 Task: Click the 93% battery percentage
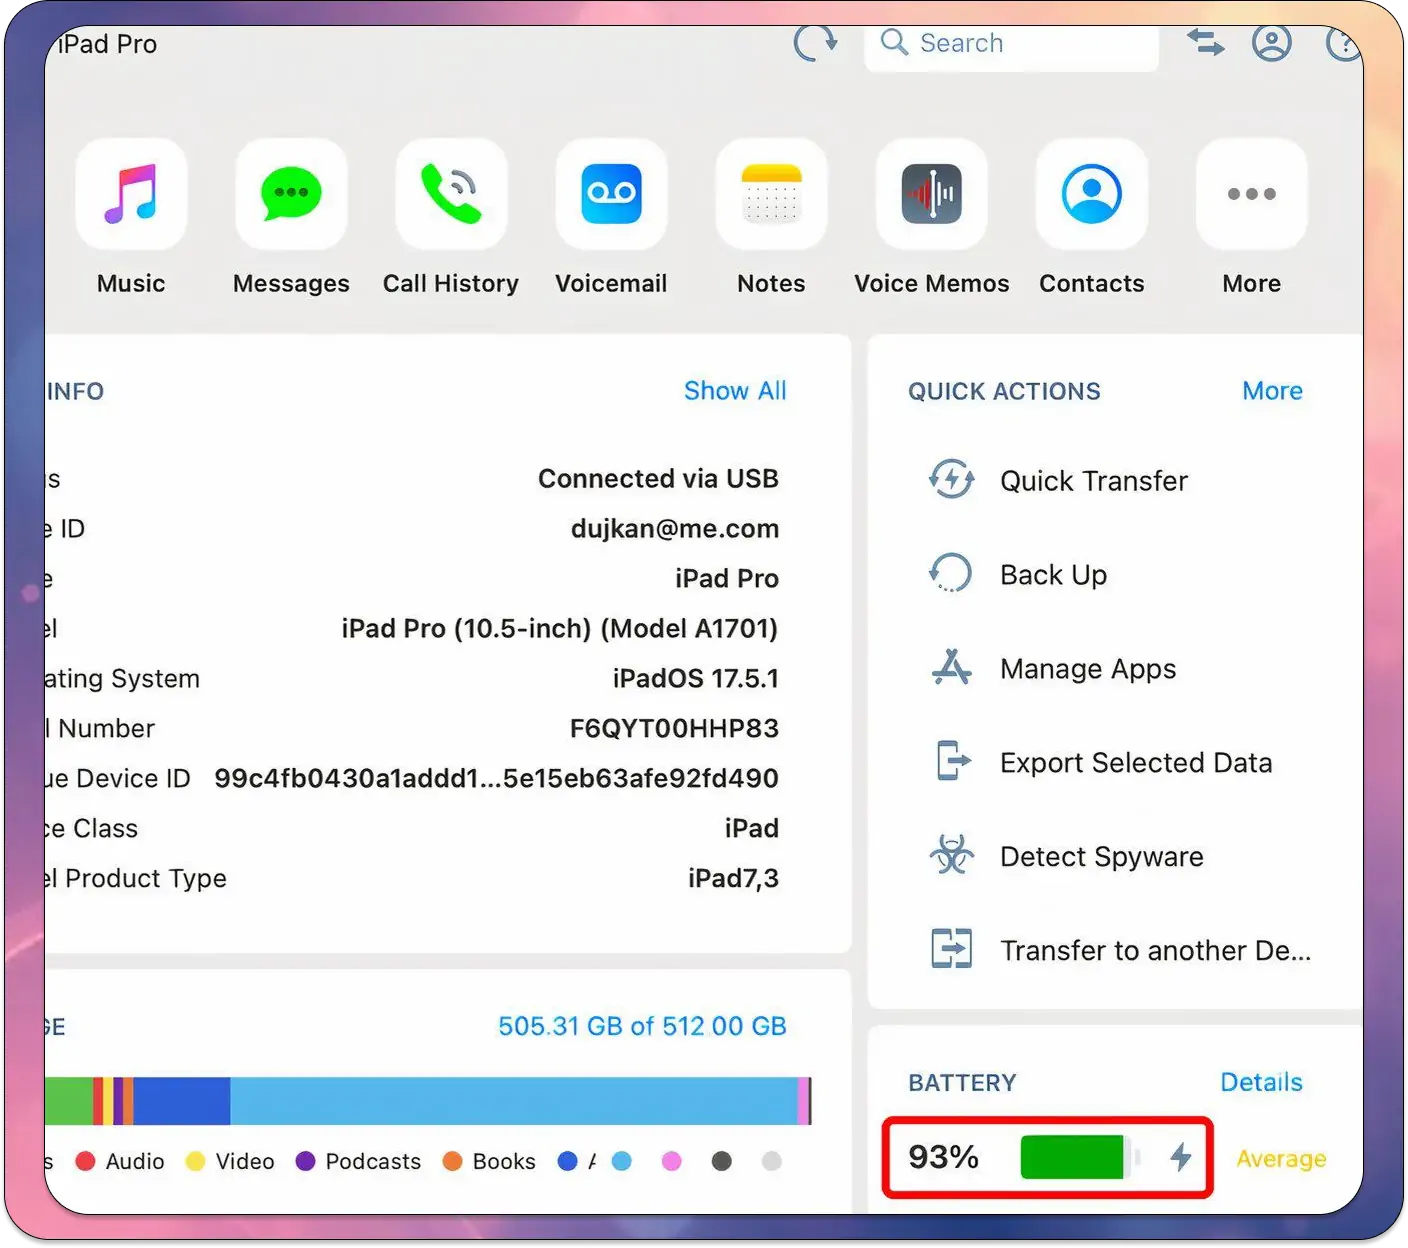tap(943, 1157)
